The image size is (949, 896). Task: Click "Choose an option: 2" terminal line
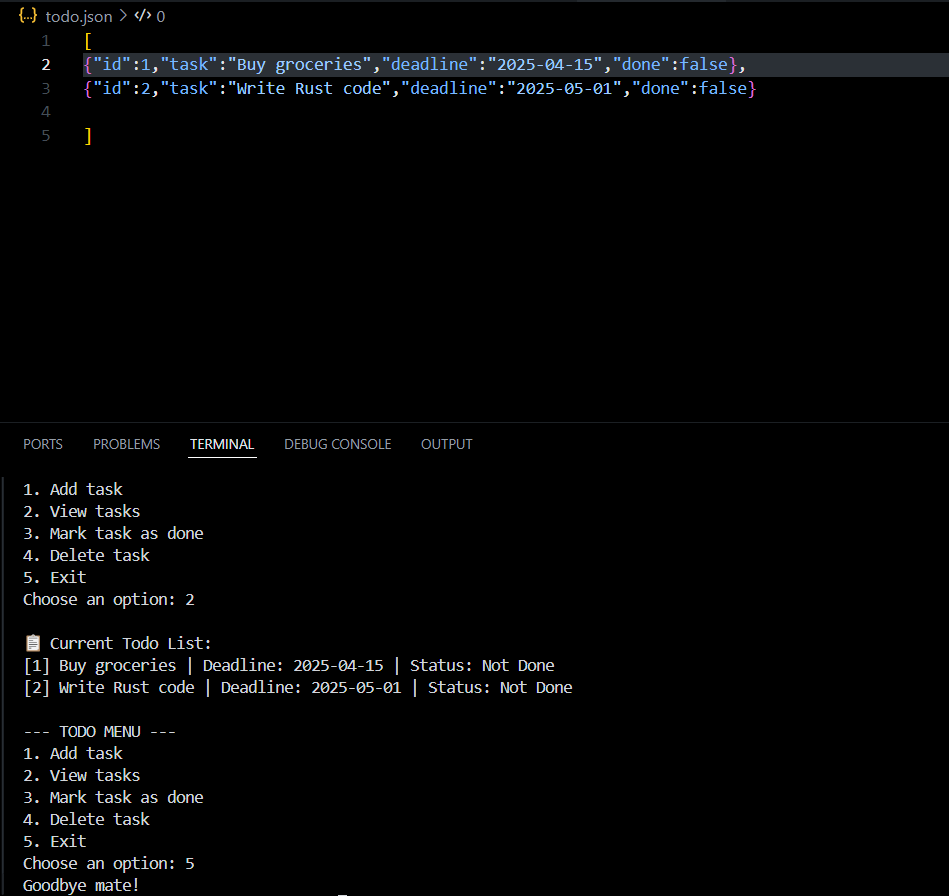click(x=109, y=599)
